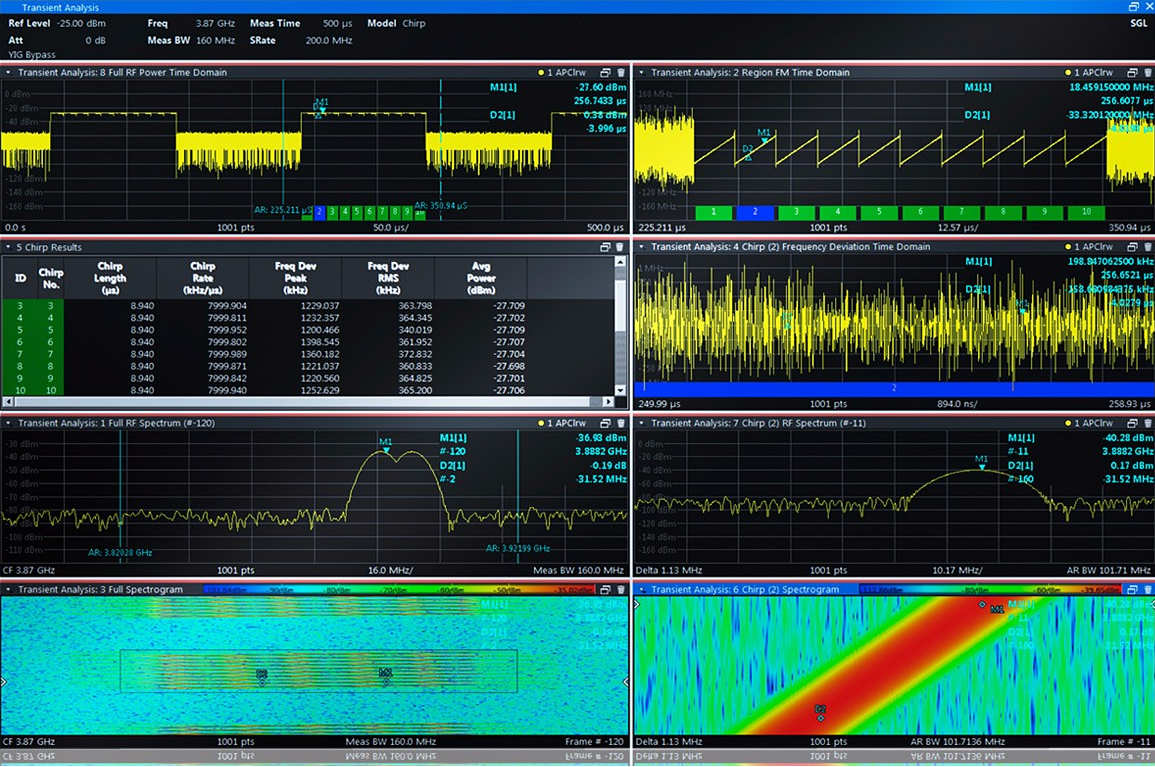Collapse the Chirp (2) Spectrogram title arrow
Screen dimensions: 1155x767
pyautogui.click(x=642, y=589)
